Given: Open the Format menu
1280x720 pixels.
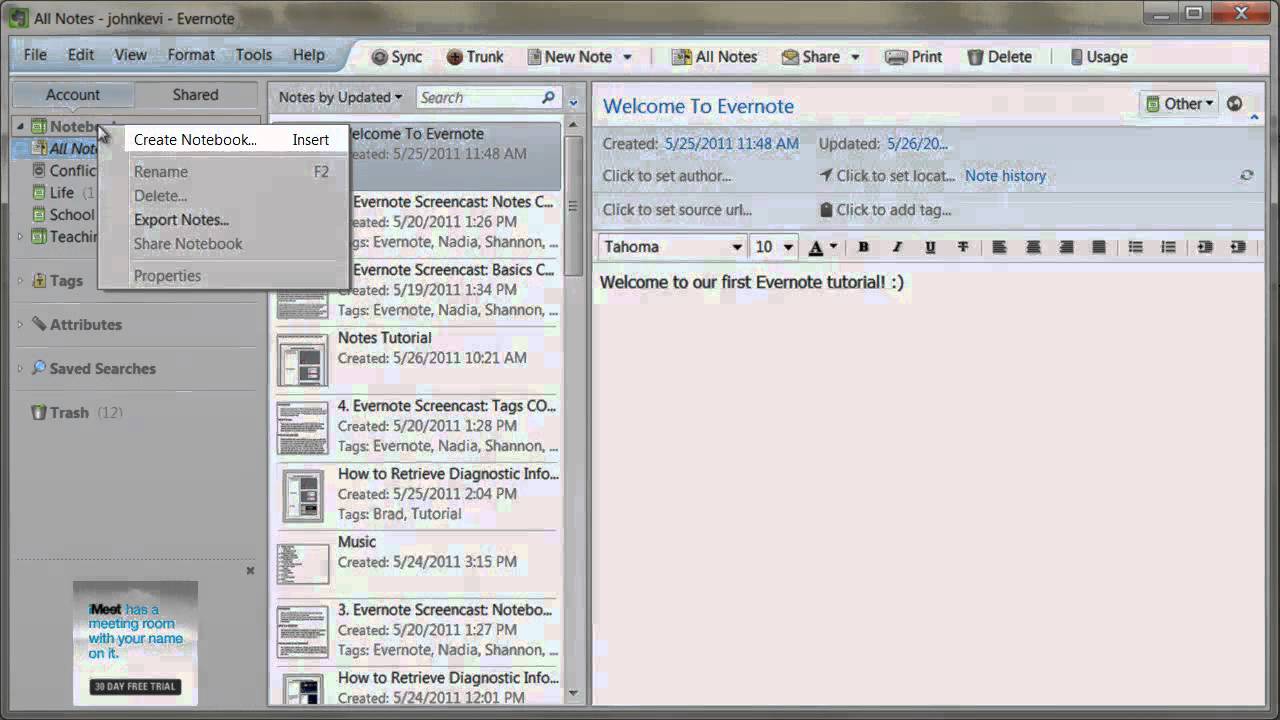Looking at the screenshot, I should (191, 55).
